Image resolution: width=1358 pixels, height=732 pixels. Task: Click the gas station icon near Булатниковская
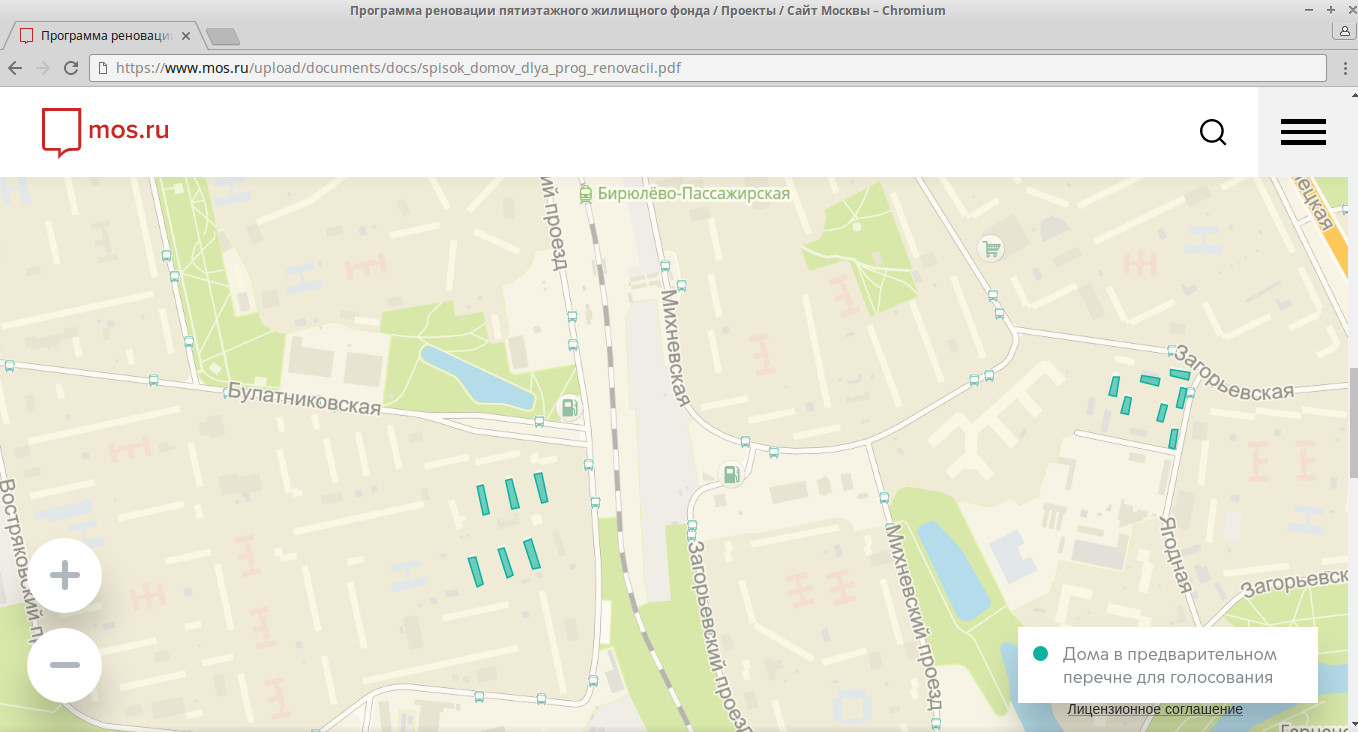568,407
